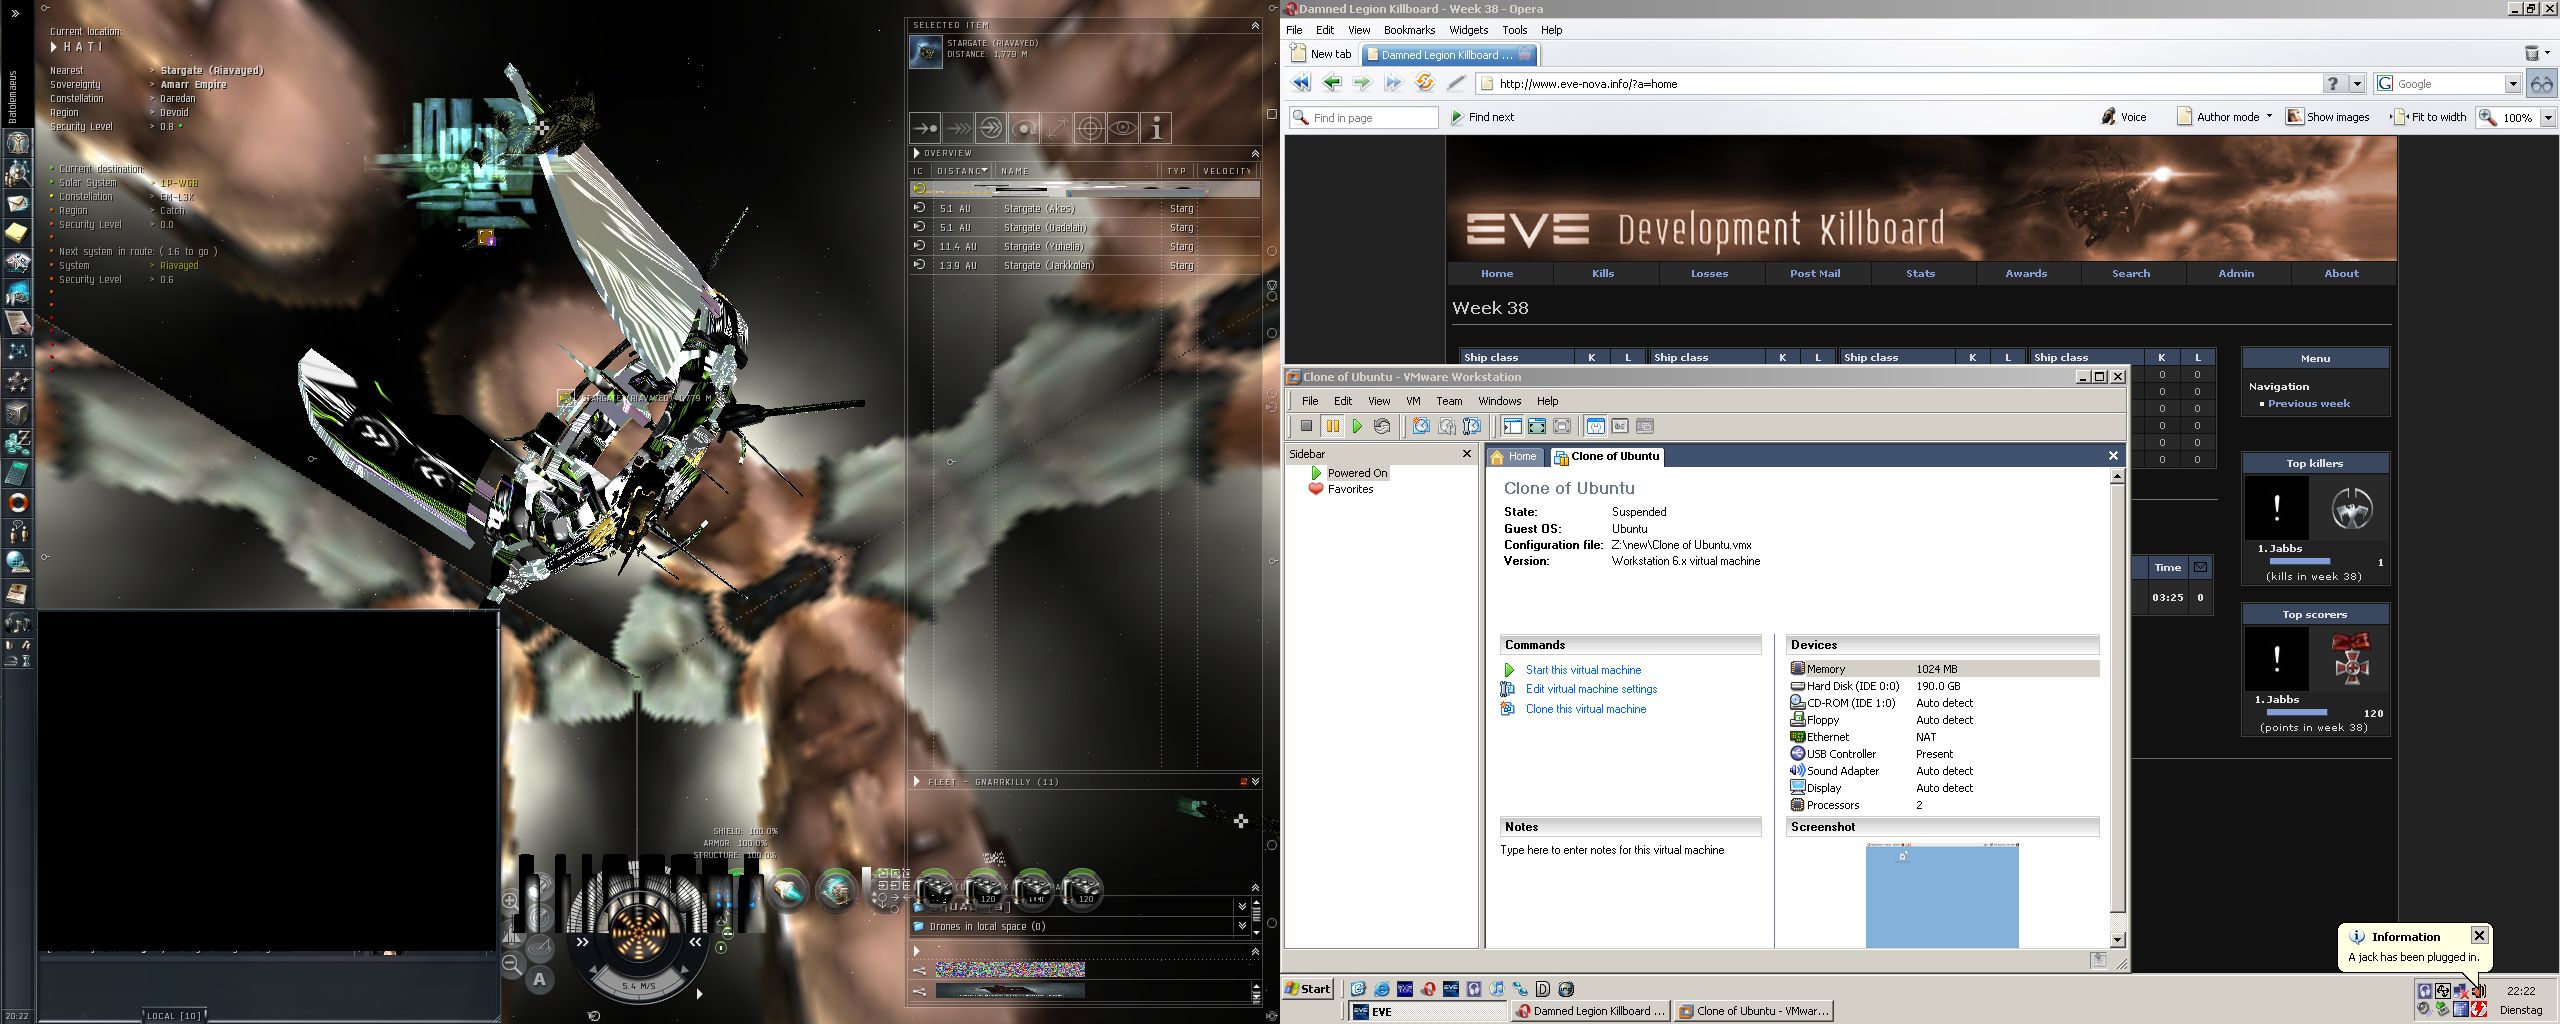
Task: Open the VMware VM menu
Action: click(x=1413, y=401)
